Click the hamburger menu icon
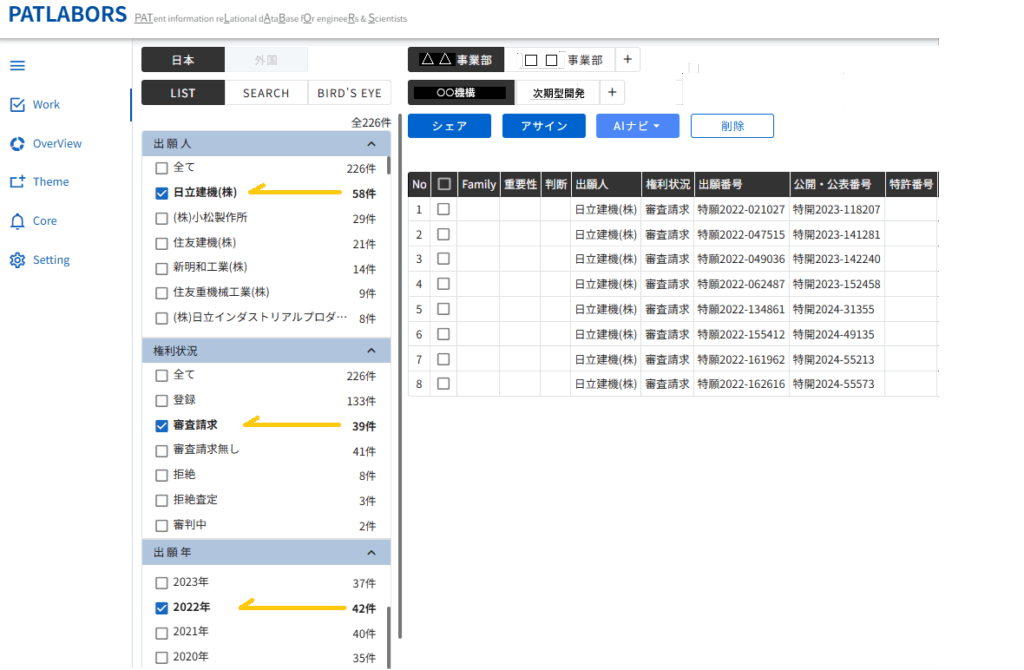 coord(17,66)
